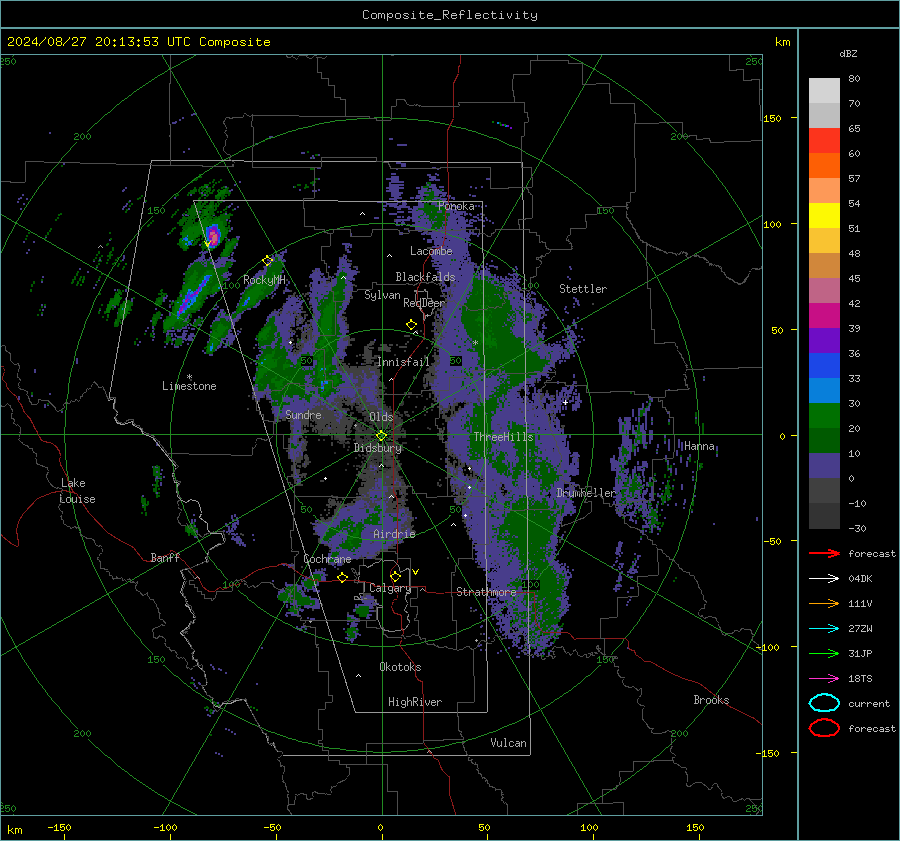900x841 pixels.
Task: Click the Banff label on map
Action: (165, 557)
